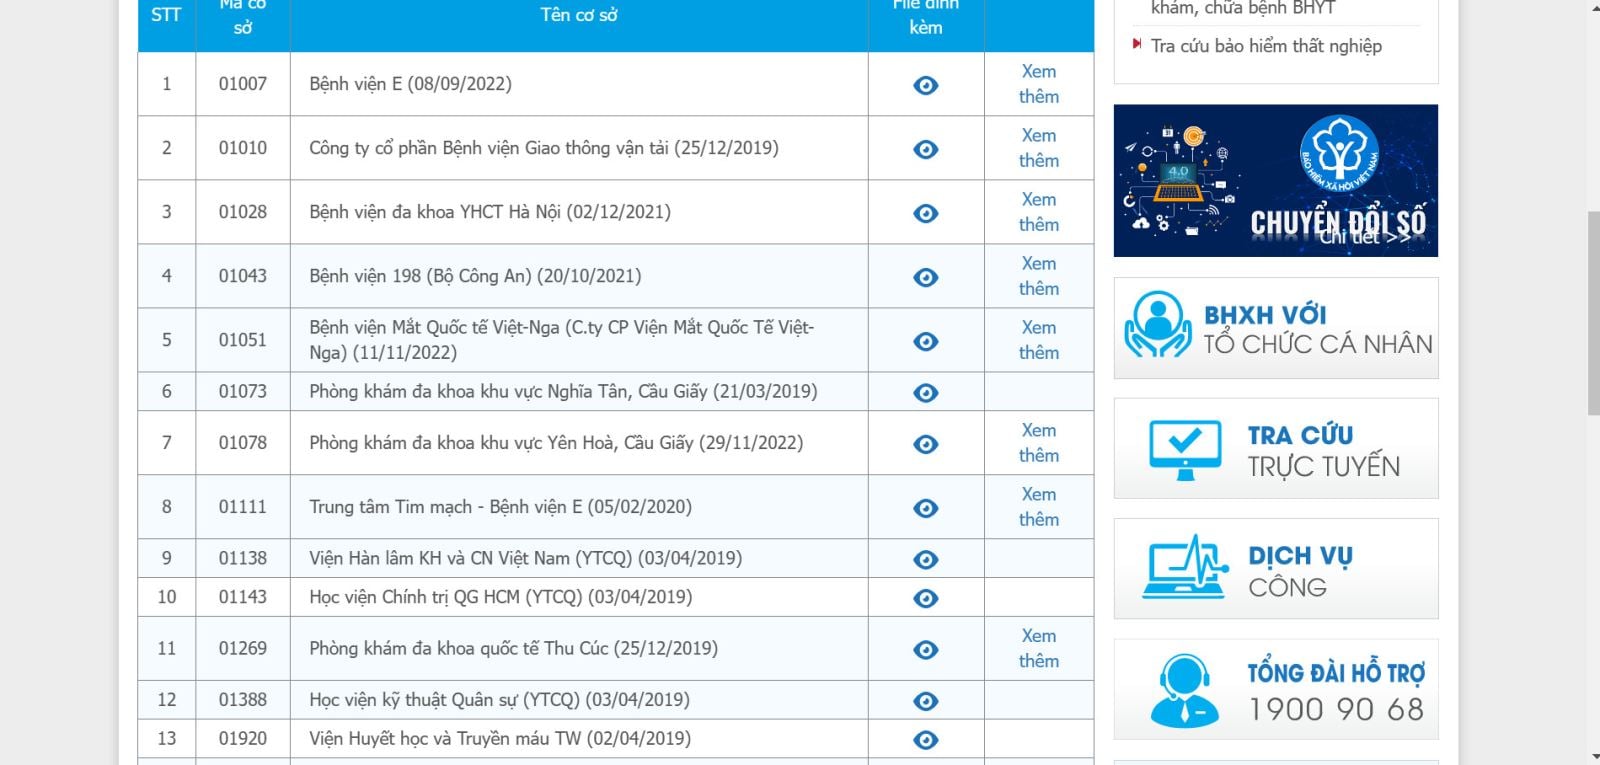Click Bệnh viện 198 (Bộ Công An) name

pyautogui.click(x=475, y=276)
